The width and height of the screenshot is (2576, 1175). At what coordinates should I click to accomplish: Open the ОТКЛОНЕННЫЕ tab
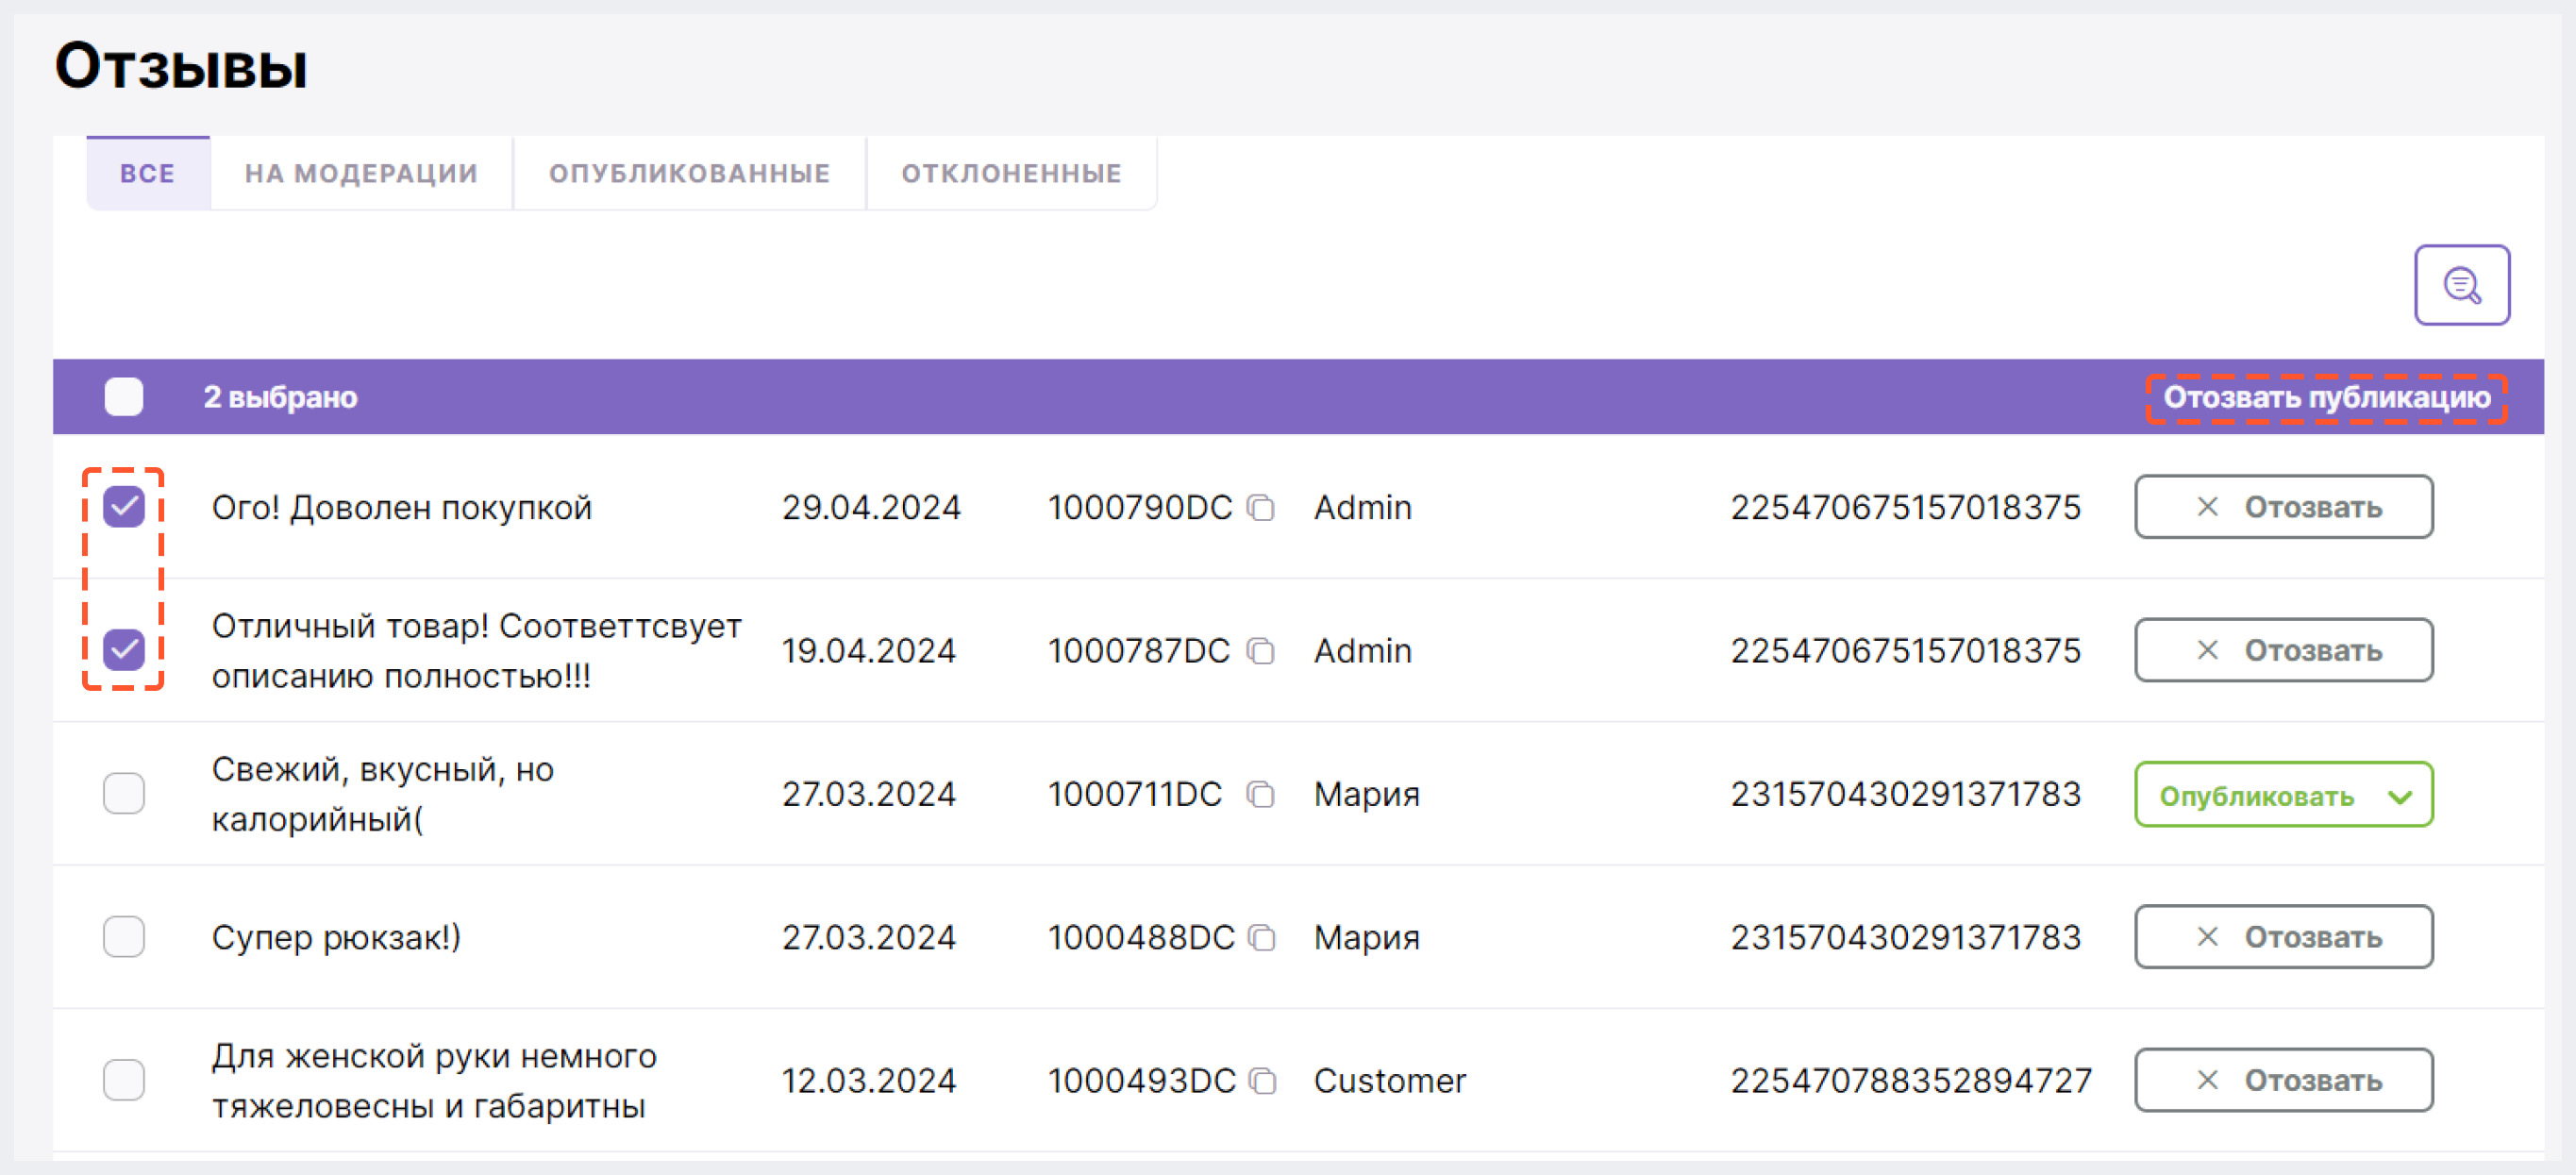[x=1011, y=173]
